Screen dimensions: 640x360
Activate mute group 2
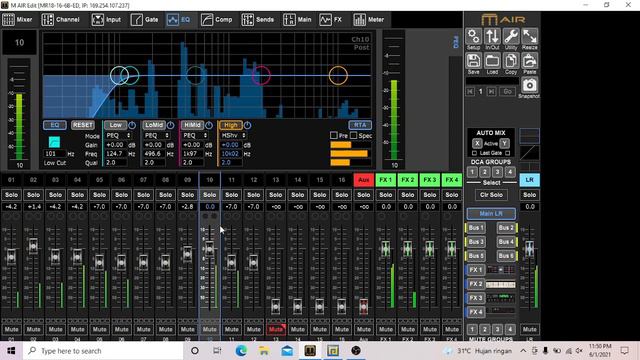(485, 329)
